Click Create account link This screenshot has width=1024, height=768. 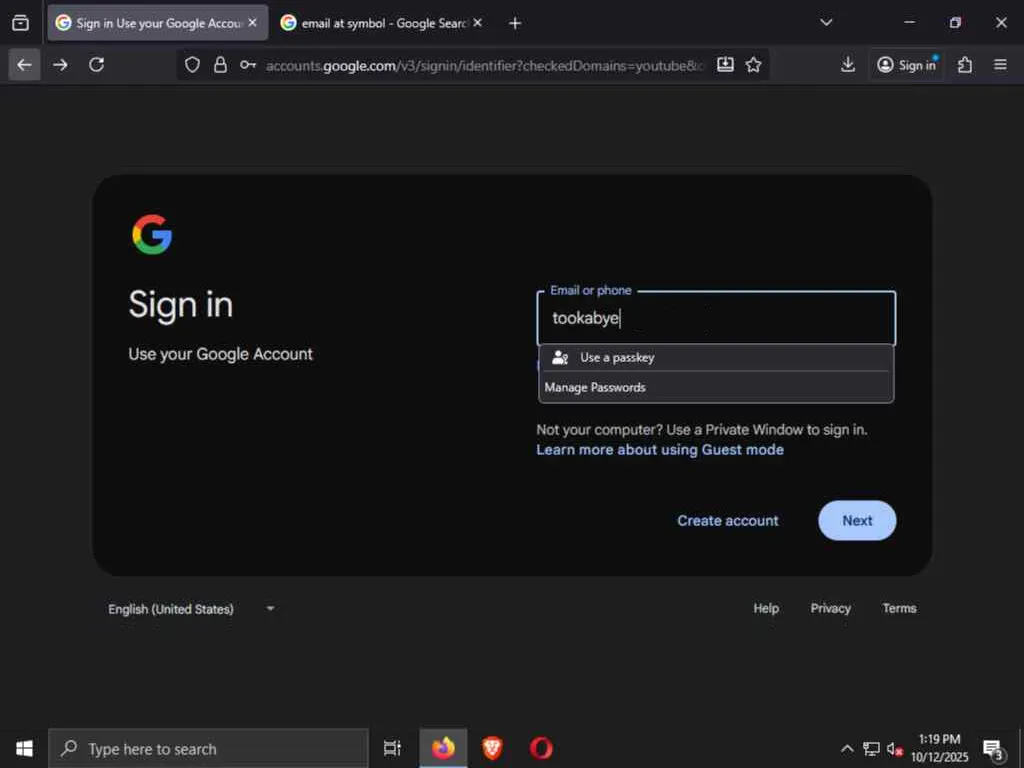tap(728, 520)
